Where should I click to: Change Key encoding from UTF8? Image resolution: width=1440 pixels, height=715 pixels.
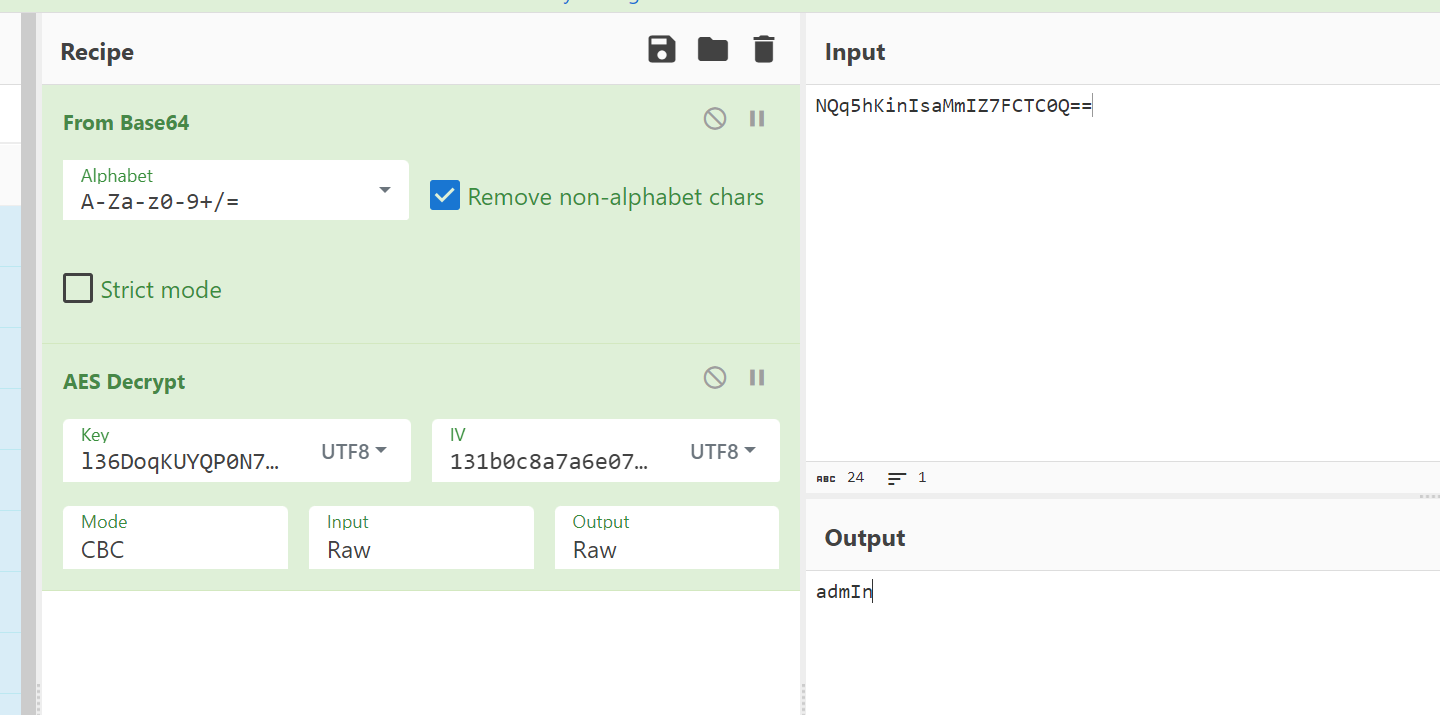pos(353,452)
